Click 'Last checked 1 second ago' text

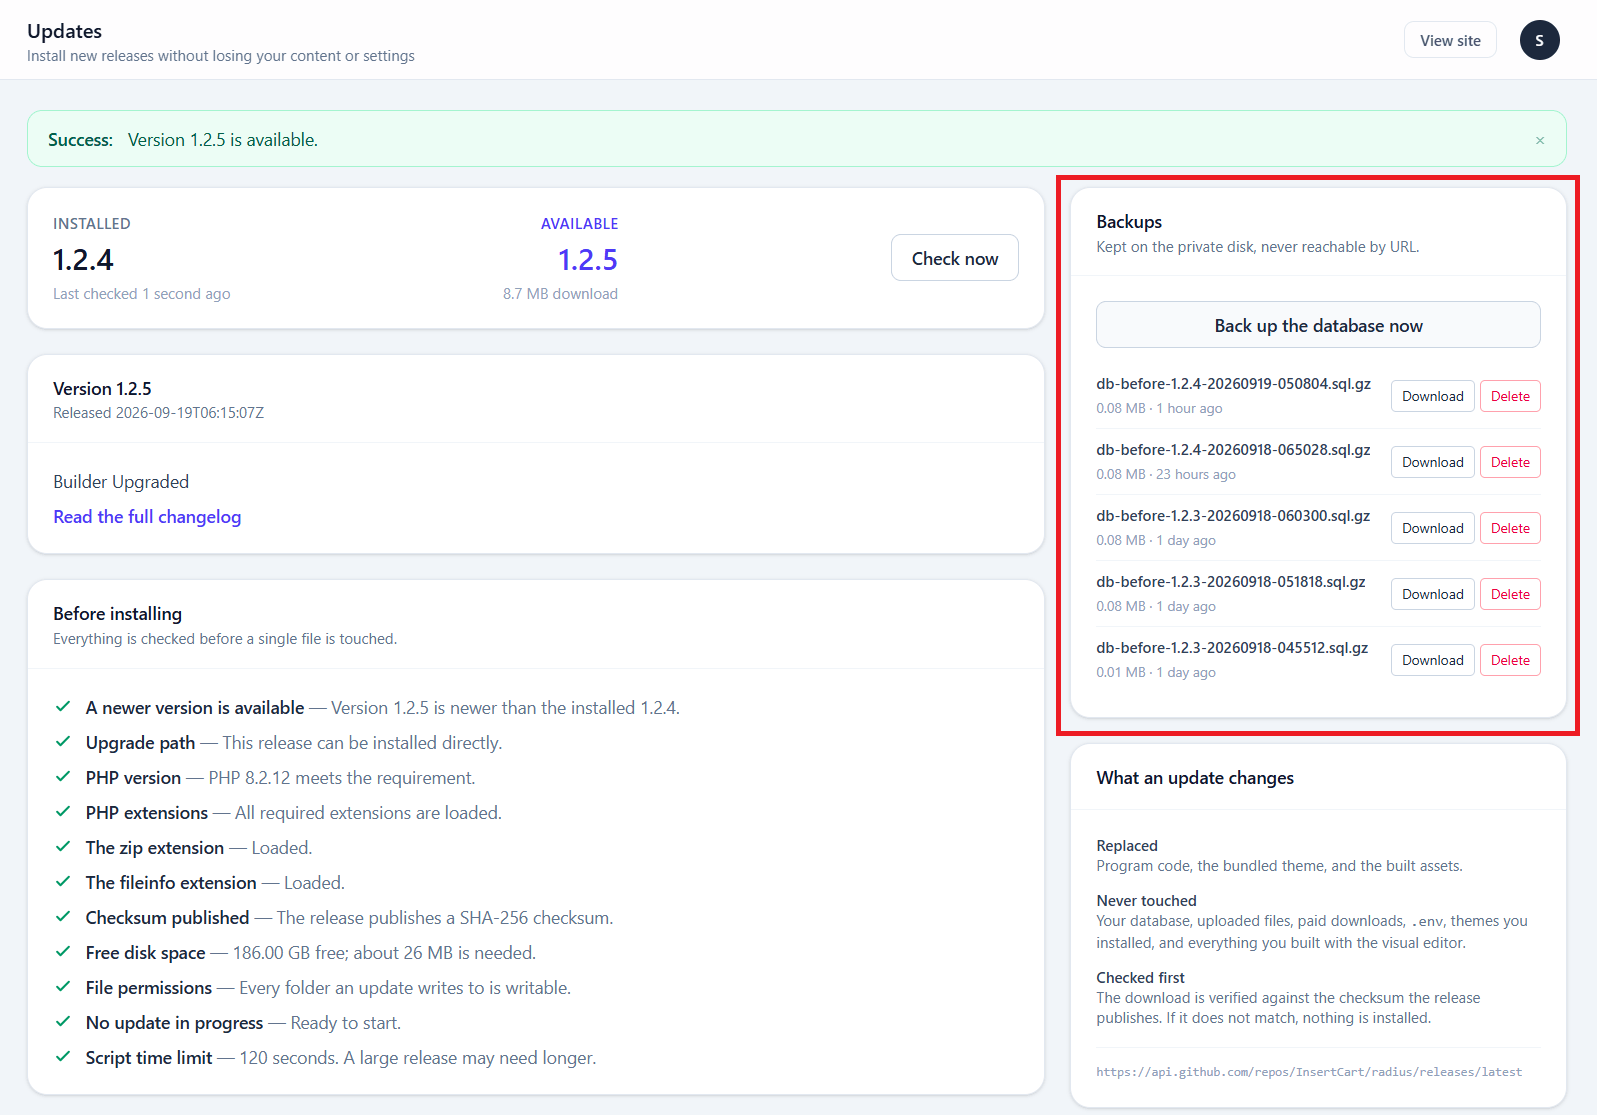coord(142,294)
